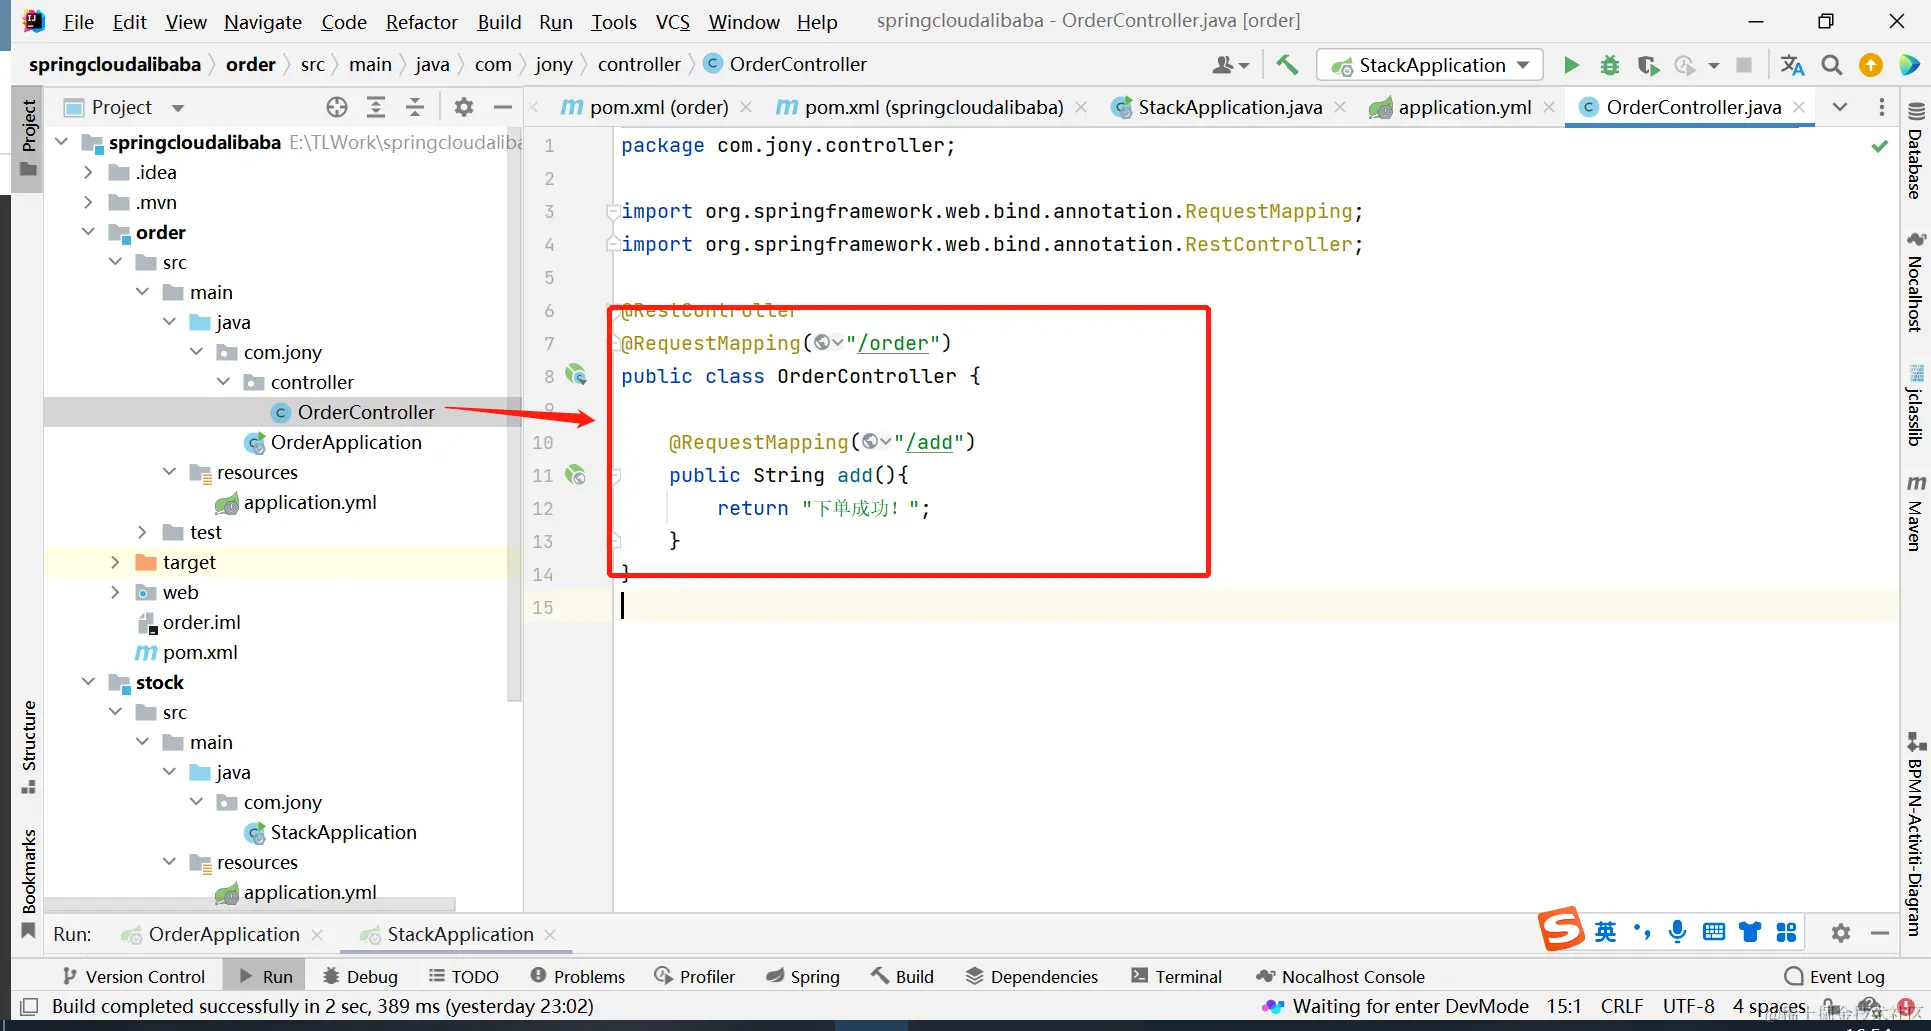Open the Problems tool window

[x=578, y=976]
